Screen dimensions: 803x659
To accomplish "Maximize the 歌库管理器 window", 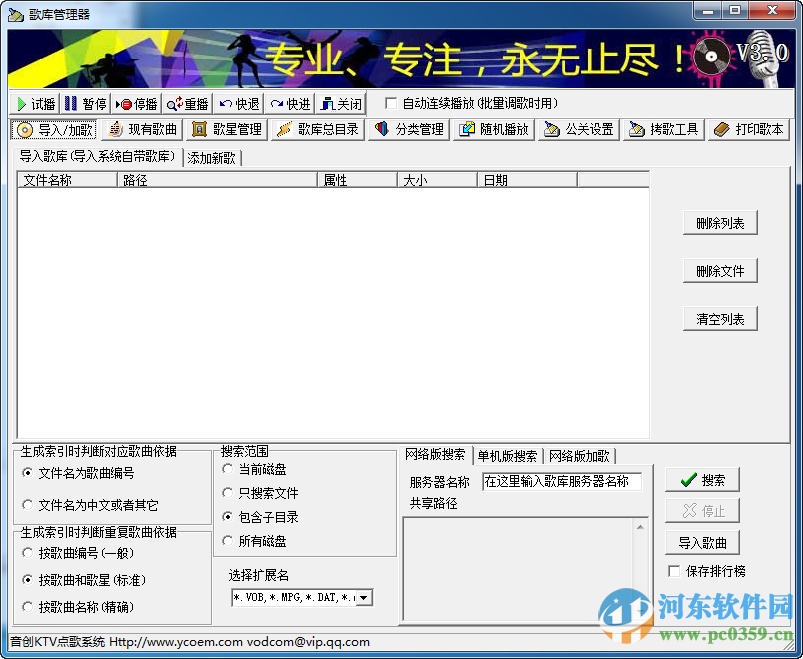I will point(735,10).
